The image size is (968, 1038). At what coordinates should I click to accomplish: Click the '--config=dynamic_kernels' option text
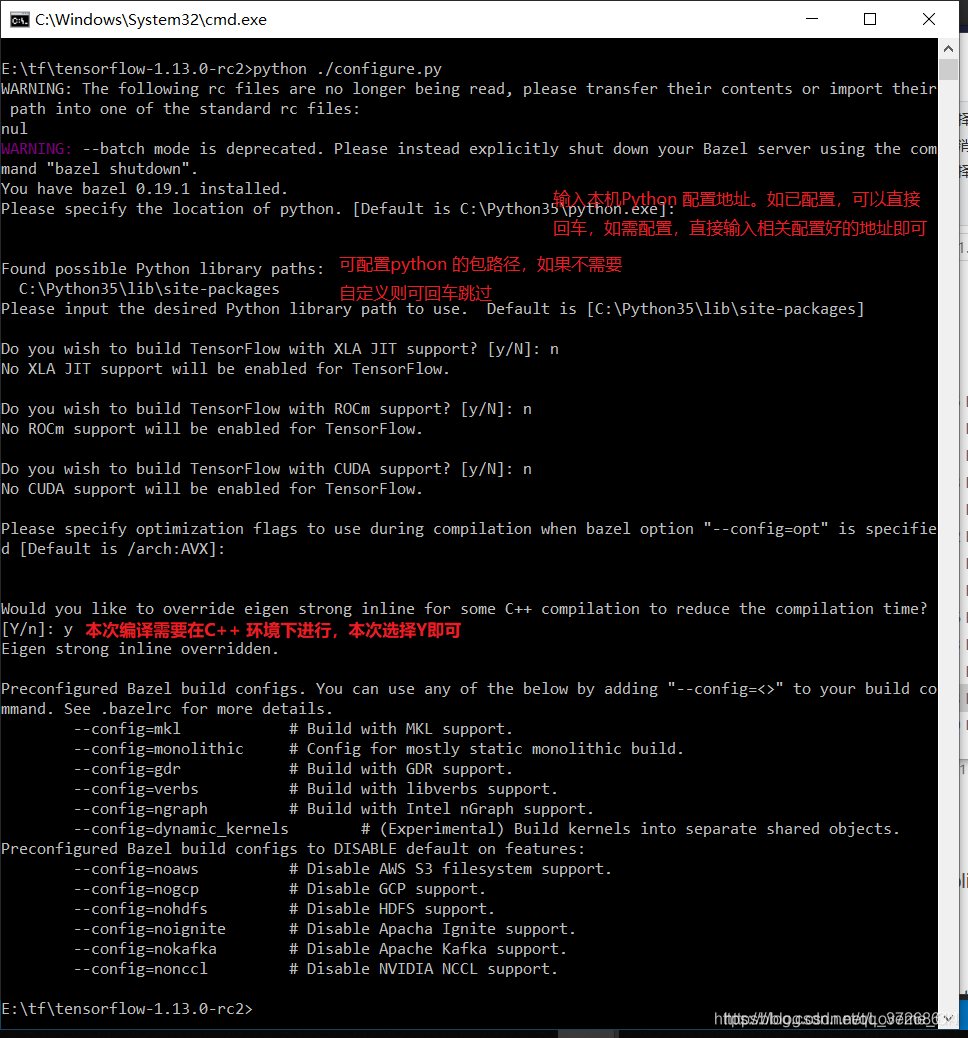[x=181, y=829]
